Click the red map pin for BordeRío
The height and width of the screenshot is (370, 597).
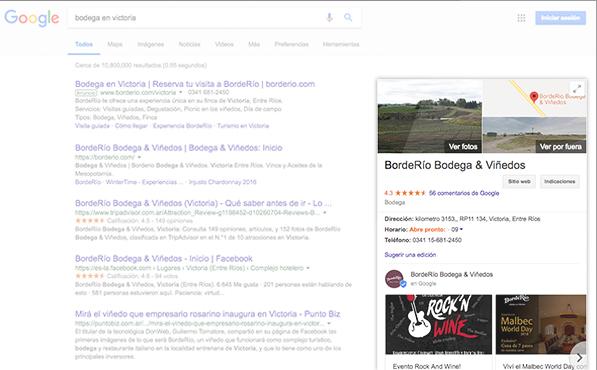(534, 97)
